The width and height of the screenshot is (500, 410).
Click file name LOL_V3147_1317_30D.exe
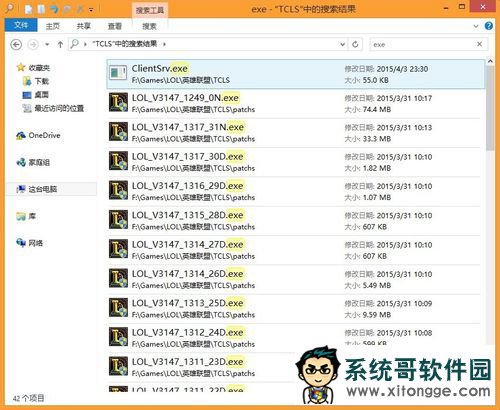click(x=188, y=156)
